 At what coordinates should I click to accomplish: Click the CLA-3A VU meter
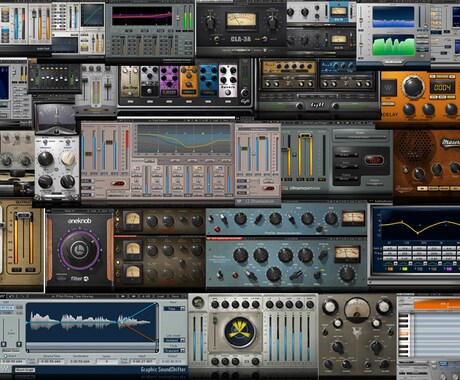pyautogui.click(x=241, y=20)
